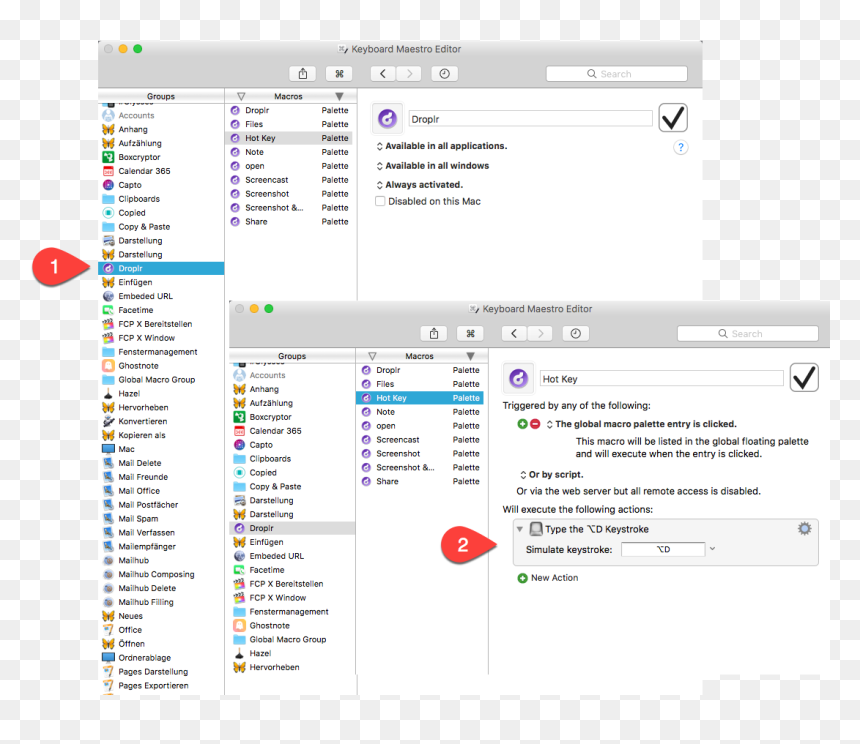Click the Droplr group name field
The image size is (860, 744).
pyautogui.click(x=530, y=119)
